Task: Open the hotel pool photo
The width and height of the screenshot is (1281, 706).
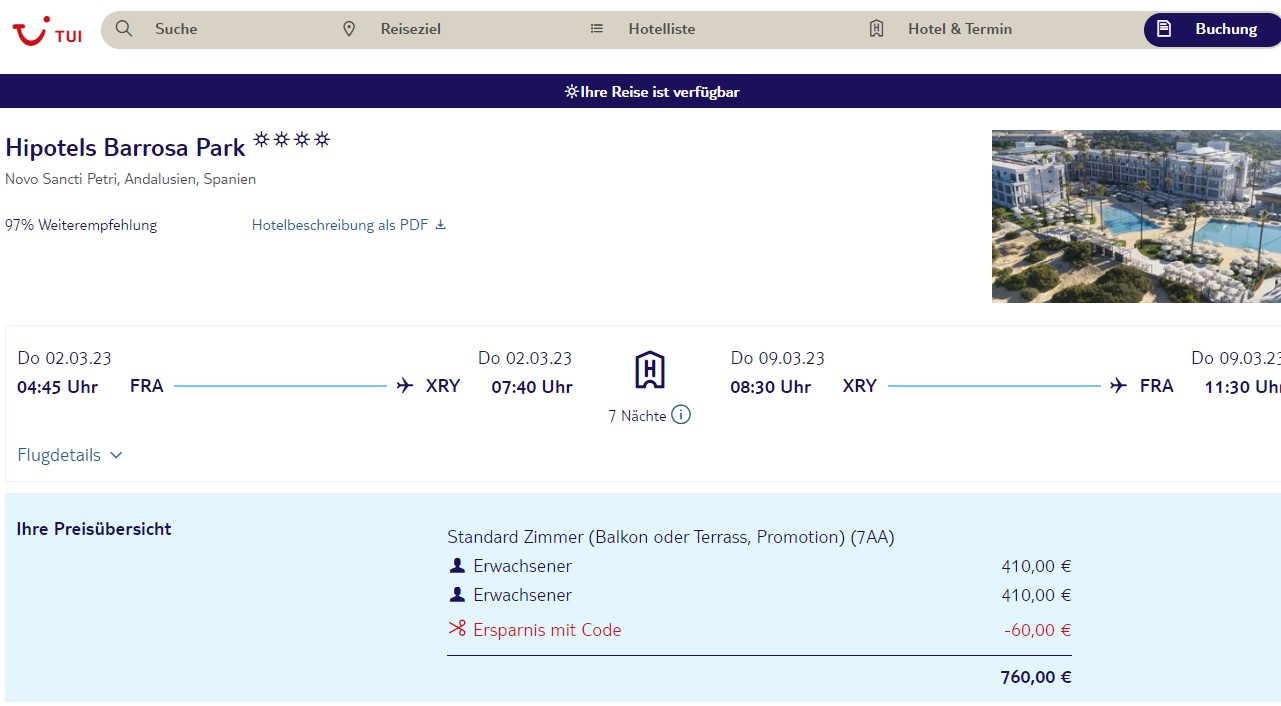Action: tap(1136, 216)
